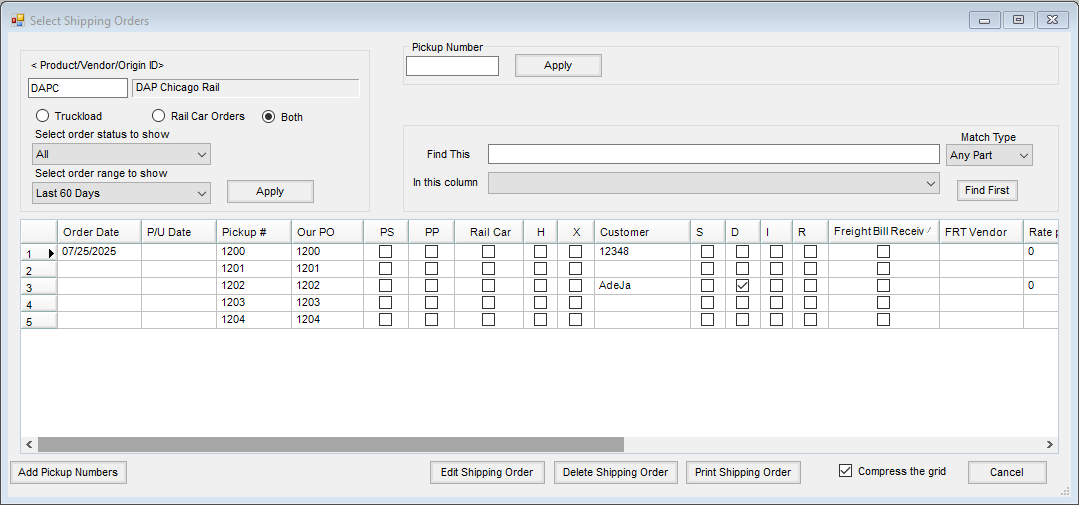This screenshot has width=1079, height=505.
Task: Click the Our PO column header
Action: [327, 232]
